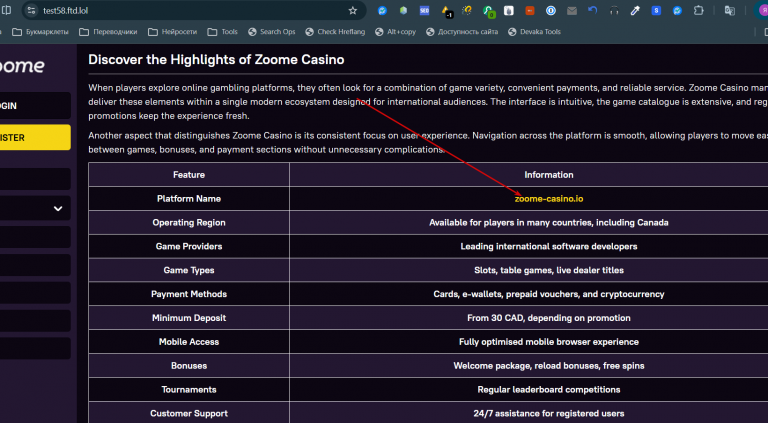
Task: Click 'Fully optimised mobile browser experience' cell
Action: [x=529, y=342]
